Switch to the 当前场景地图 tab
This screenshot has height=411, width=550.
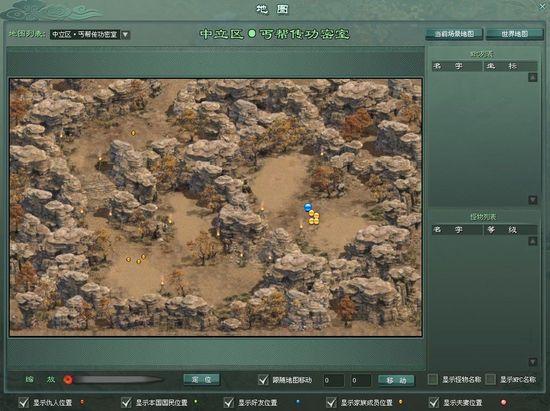coord(454,34)
